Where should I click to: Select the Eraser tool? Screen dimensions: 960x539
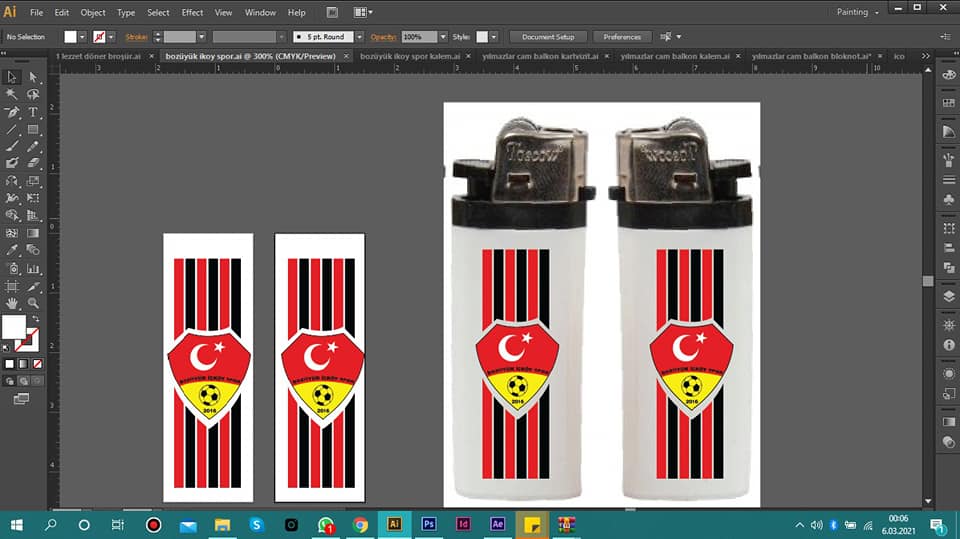(32, 164)
